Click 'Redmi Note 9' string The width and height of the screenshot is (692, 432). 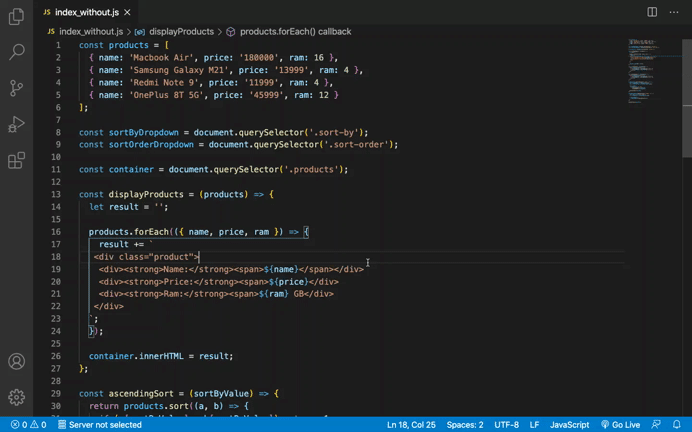[x=164, y=83]
